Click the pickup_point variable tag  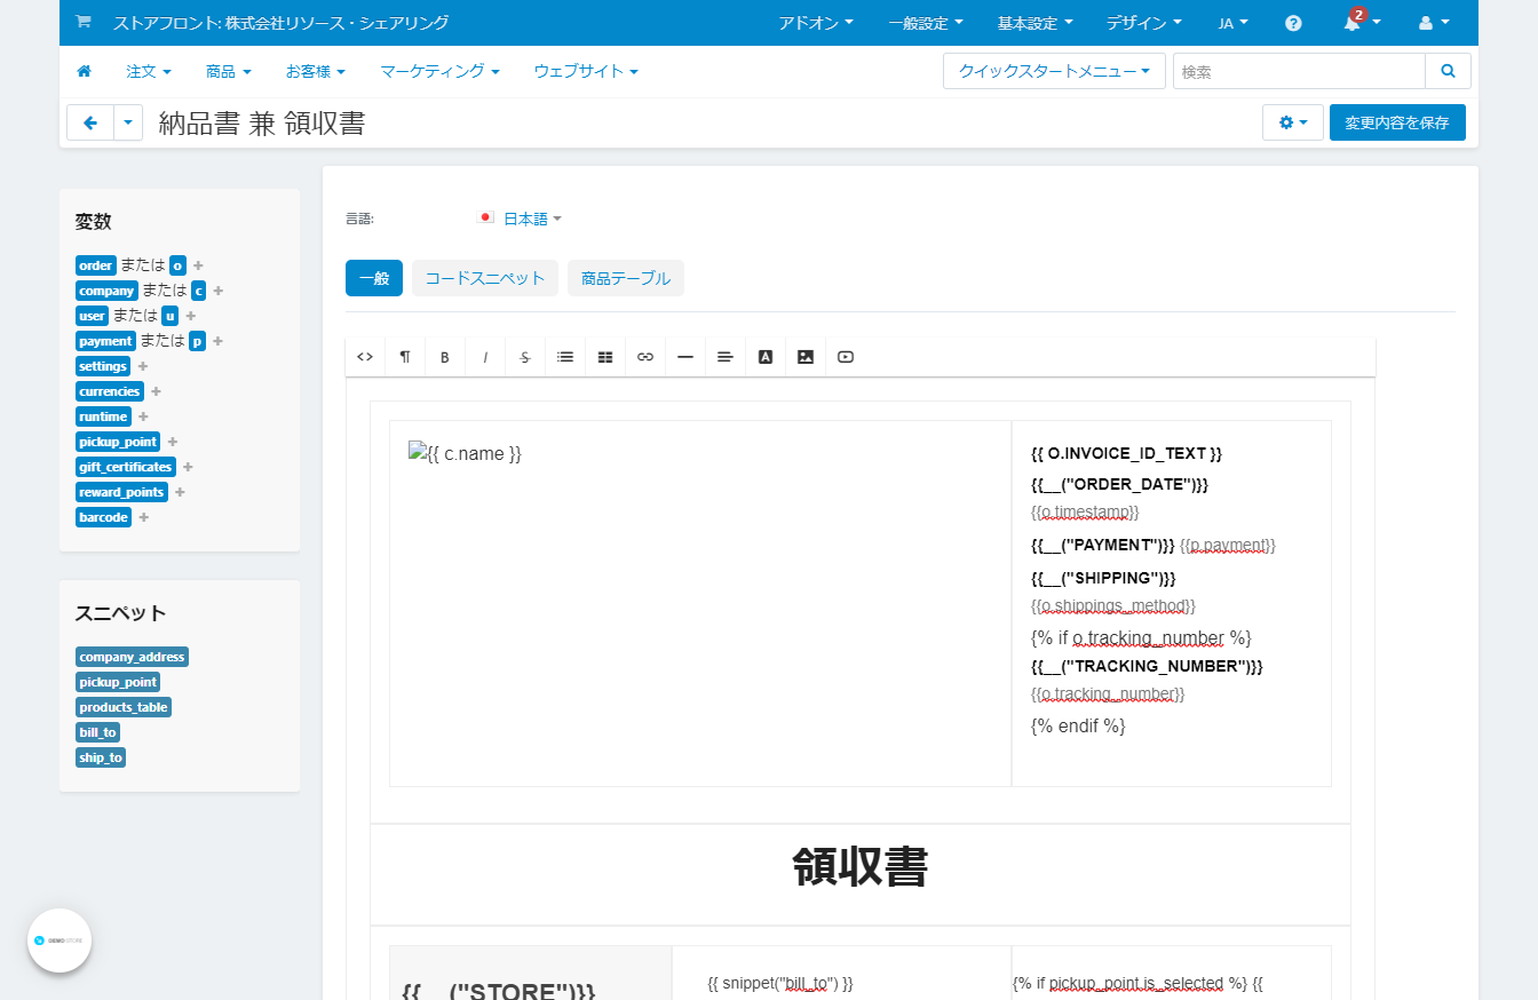pyautogui.click(x=118, y=442)
